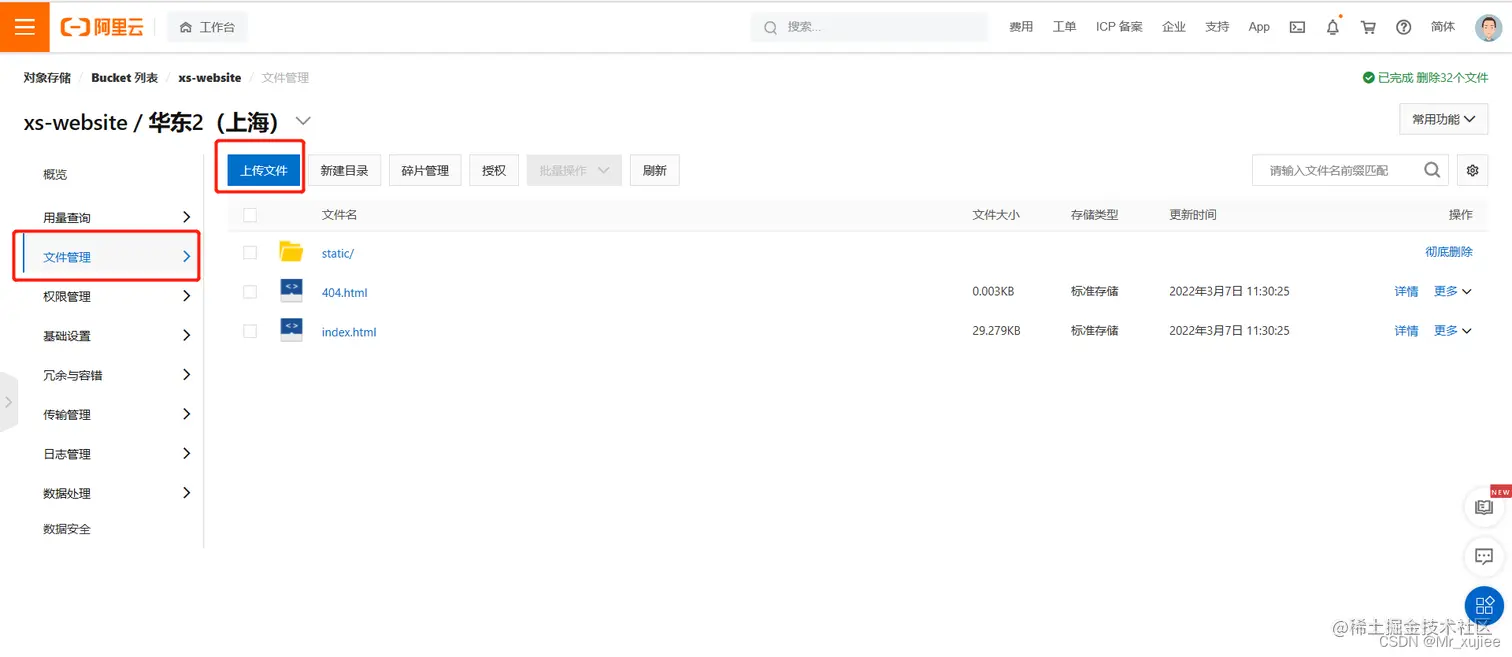Focus the top 搜索 search field

pos(869,27)
